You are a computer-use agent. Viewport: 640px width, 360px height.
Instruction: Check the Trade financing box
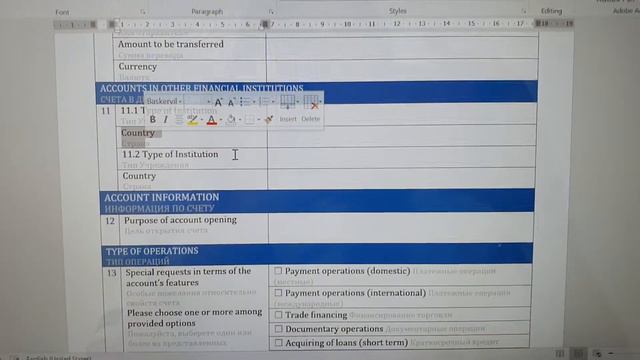click(278, 315)
